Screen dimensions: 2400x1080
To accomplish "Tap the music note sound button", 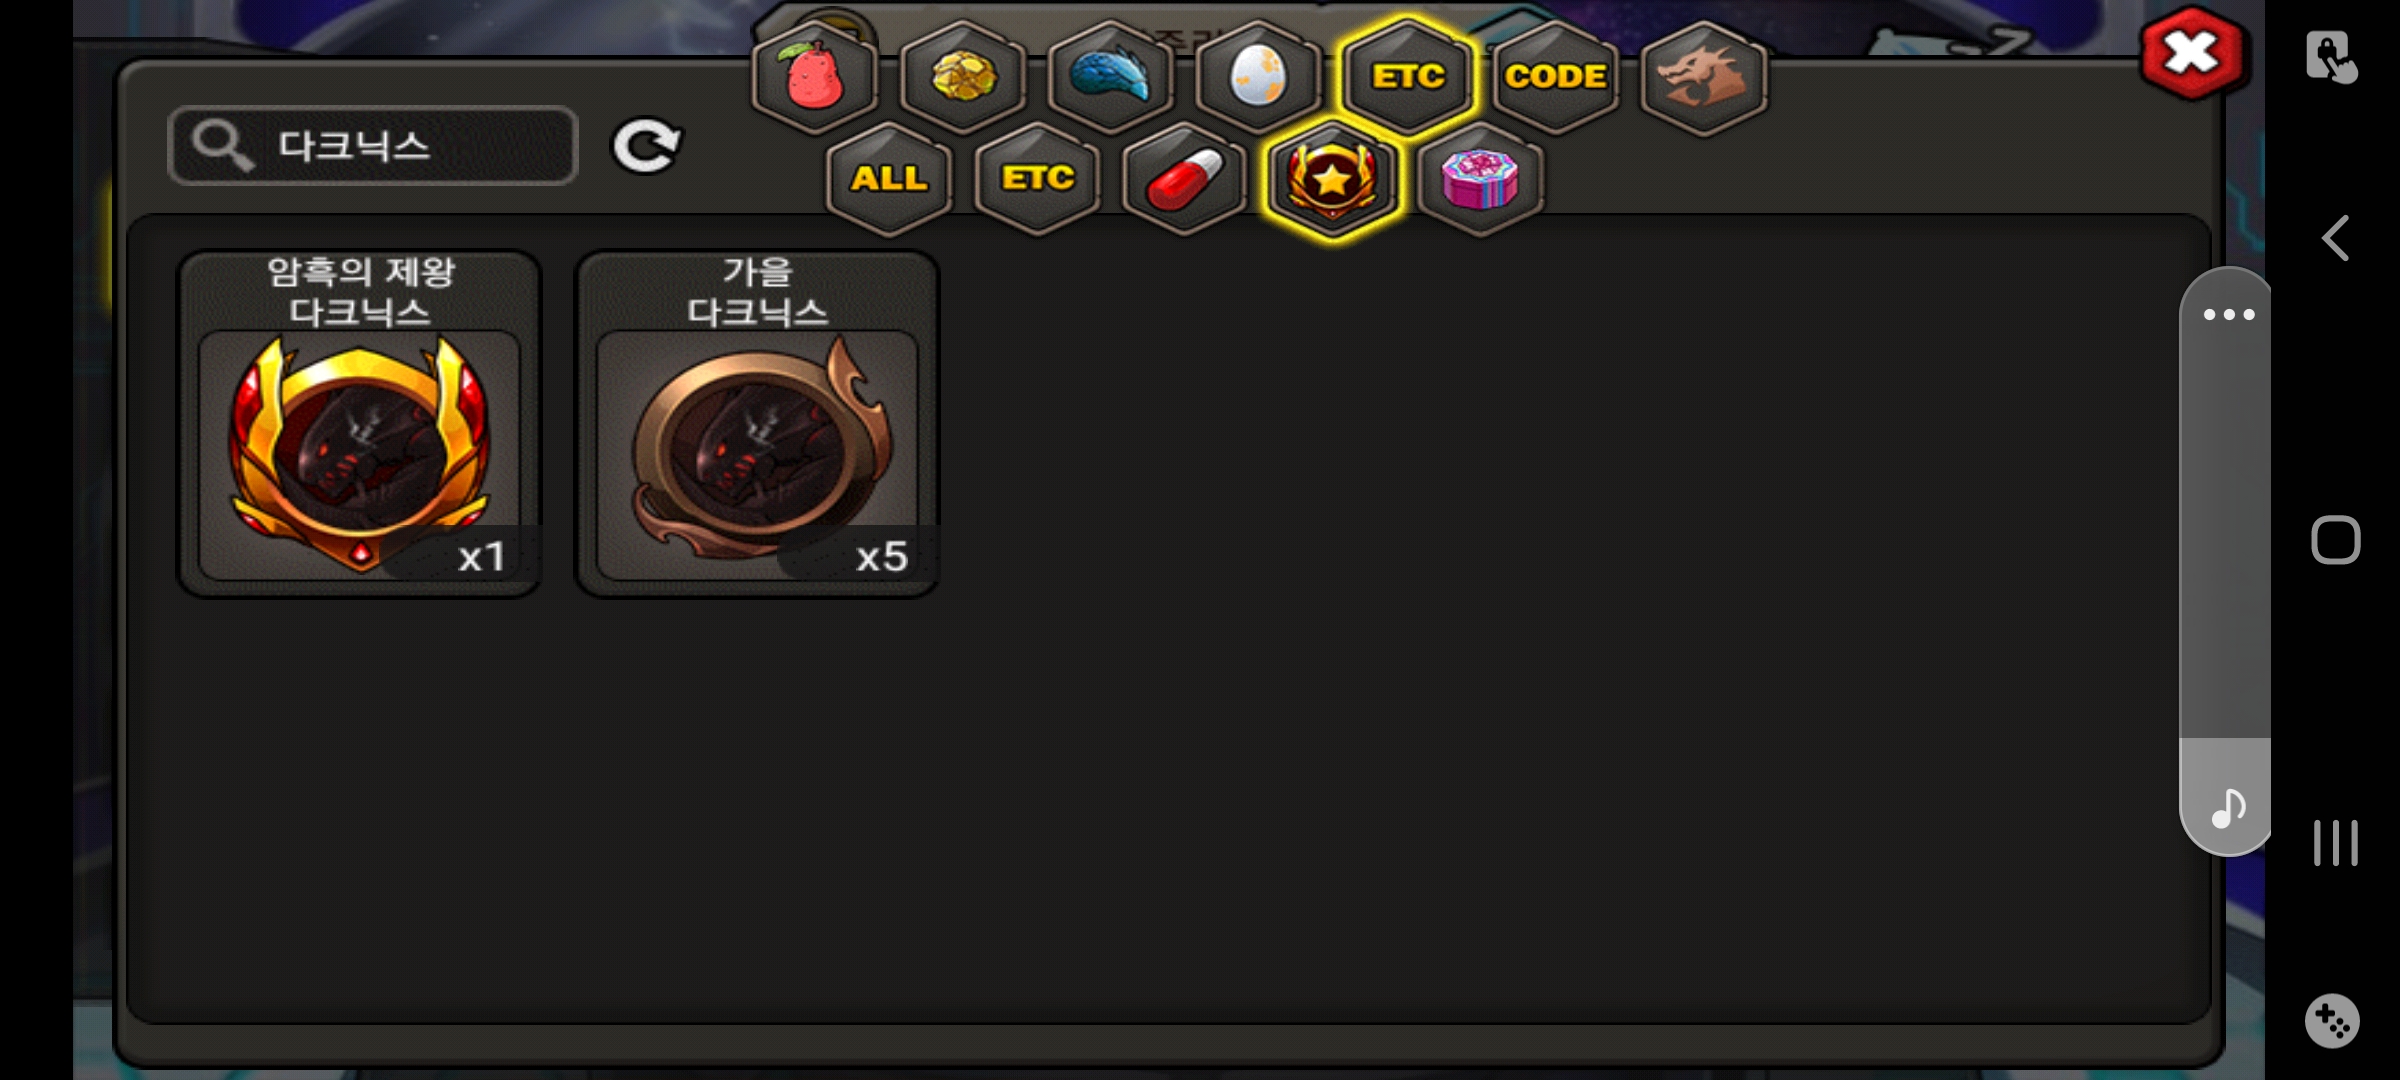I will tap(2227, 806).
